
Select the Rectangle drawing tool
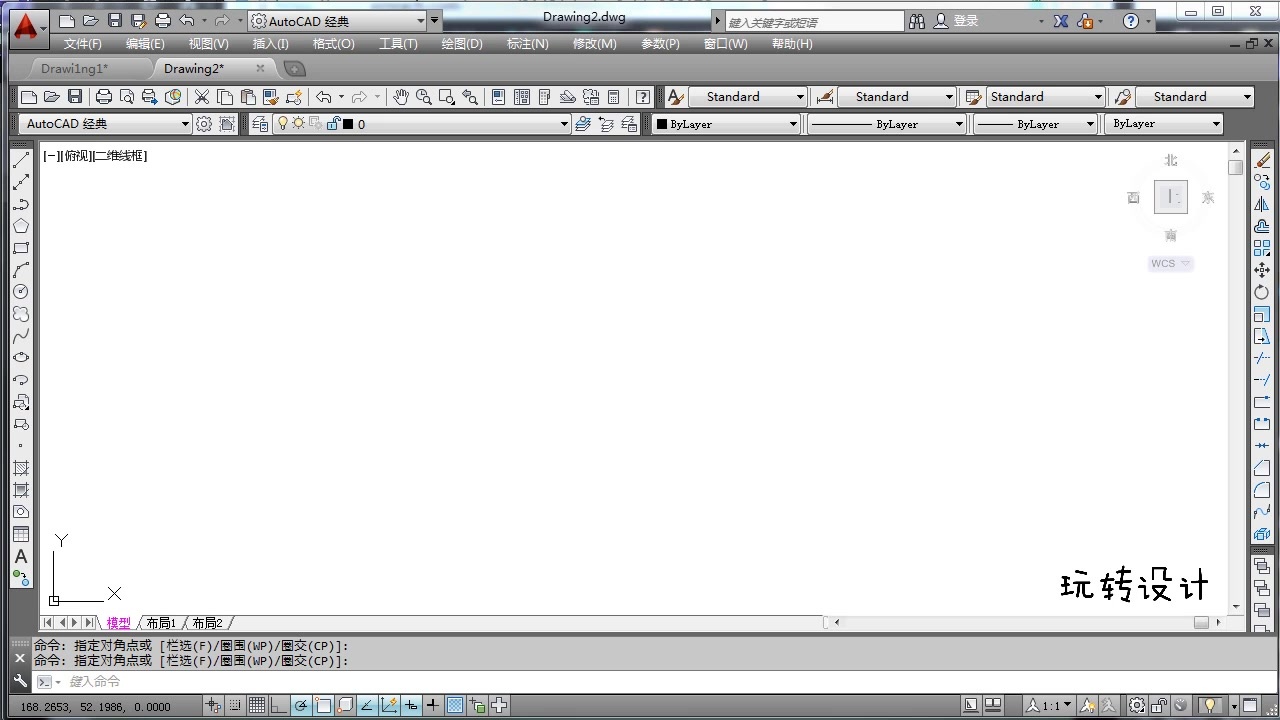click(x=21, y=249)
